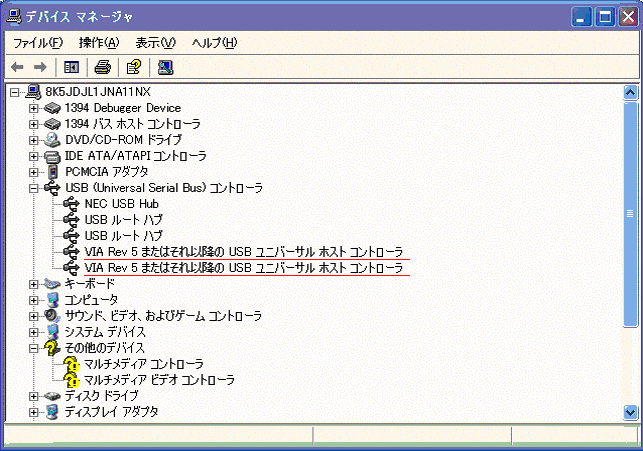643x451 pixels.
Task: Click the vertical scrollbar down arrow
Action: click(x=630, y=411)
